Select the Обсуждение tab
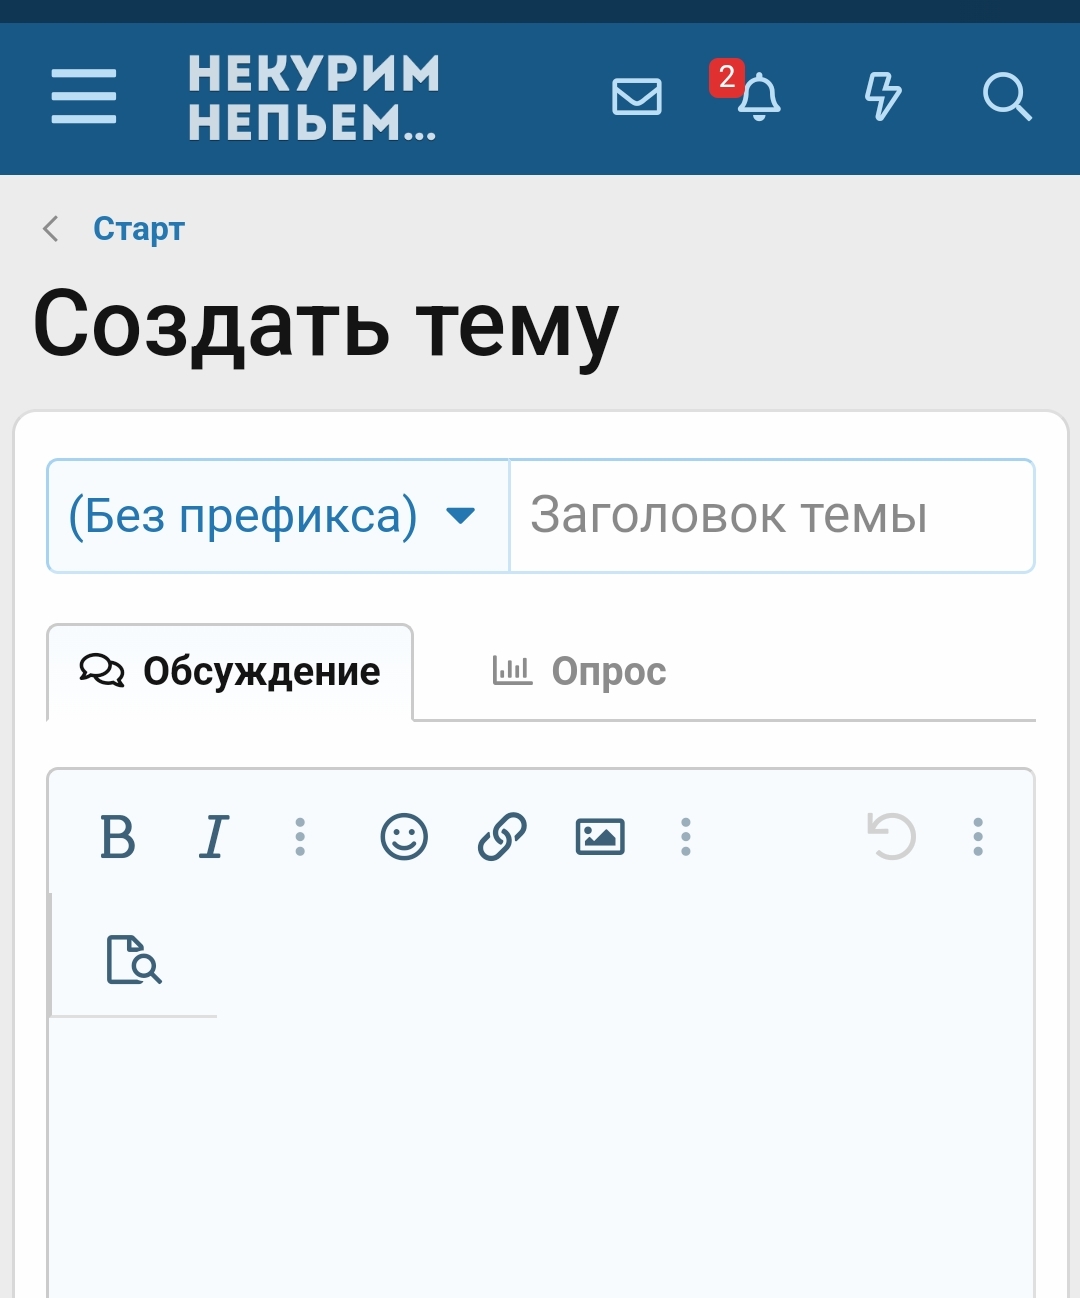This screenshot has width=1080, height=1298. coord(230,672)
